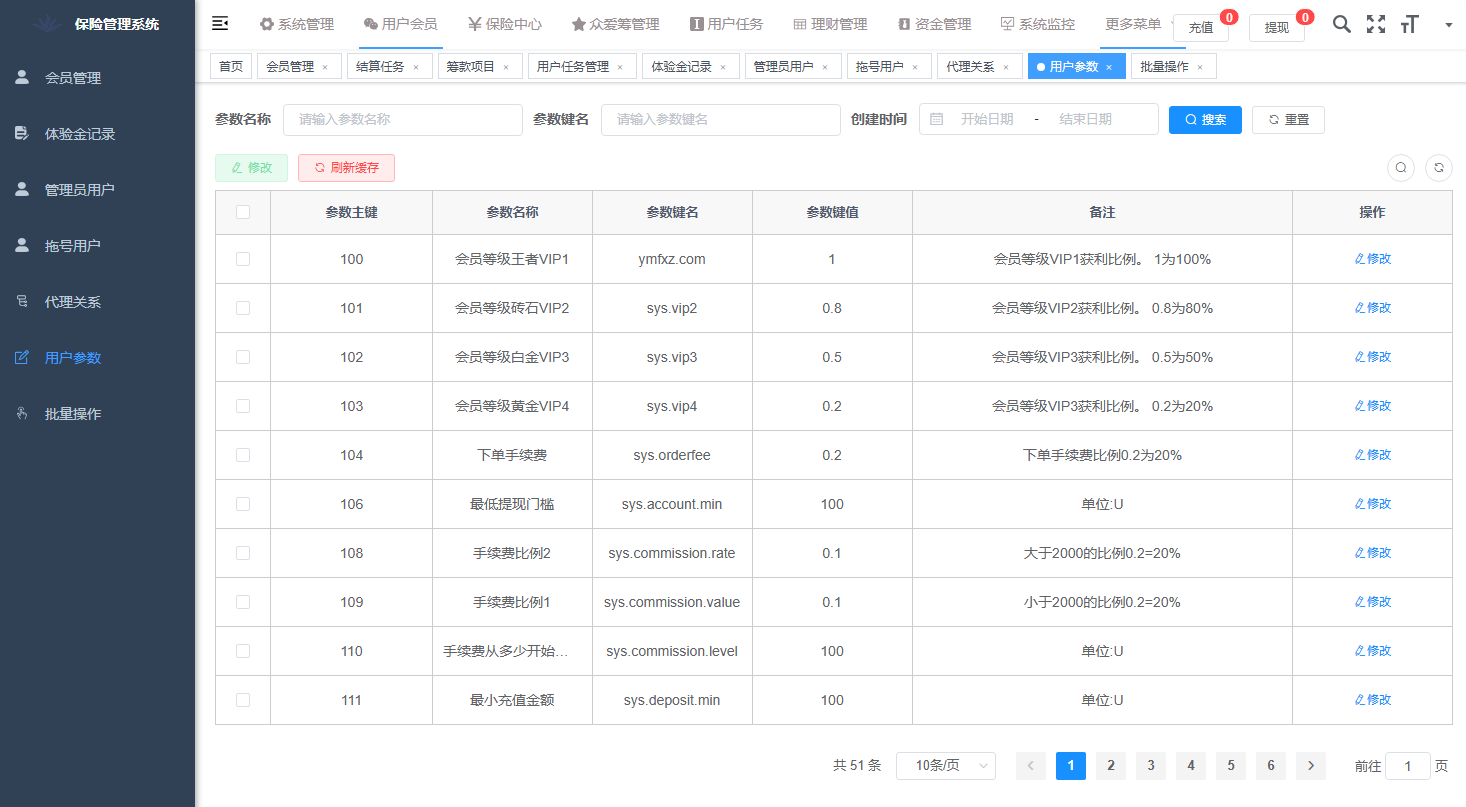Click the calendar icon in 创建时间 field

click(937, 119)
